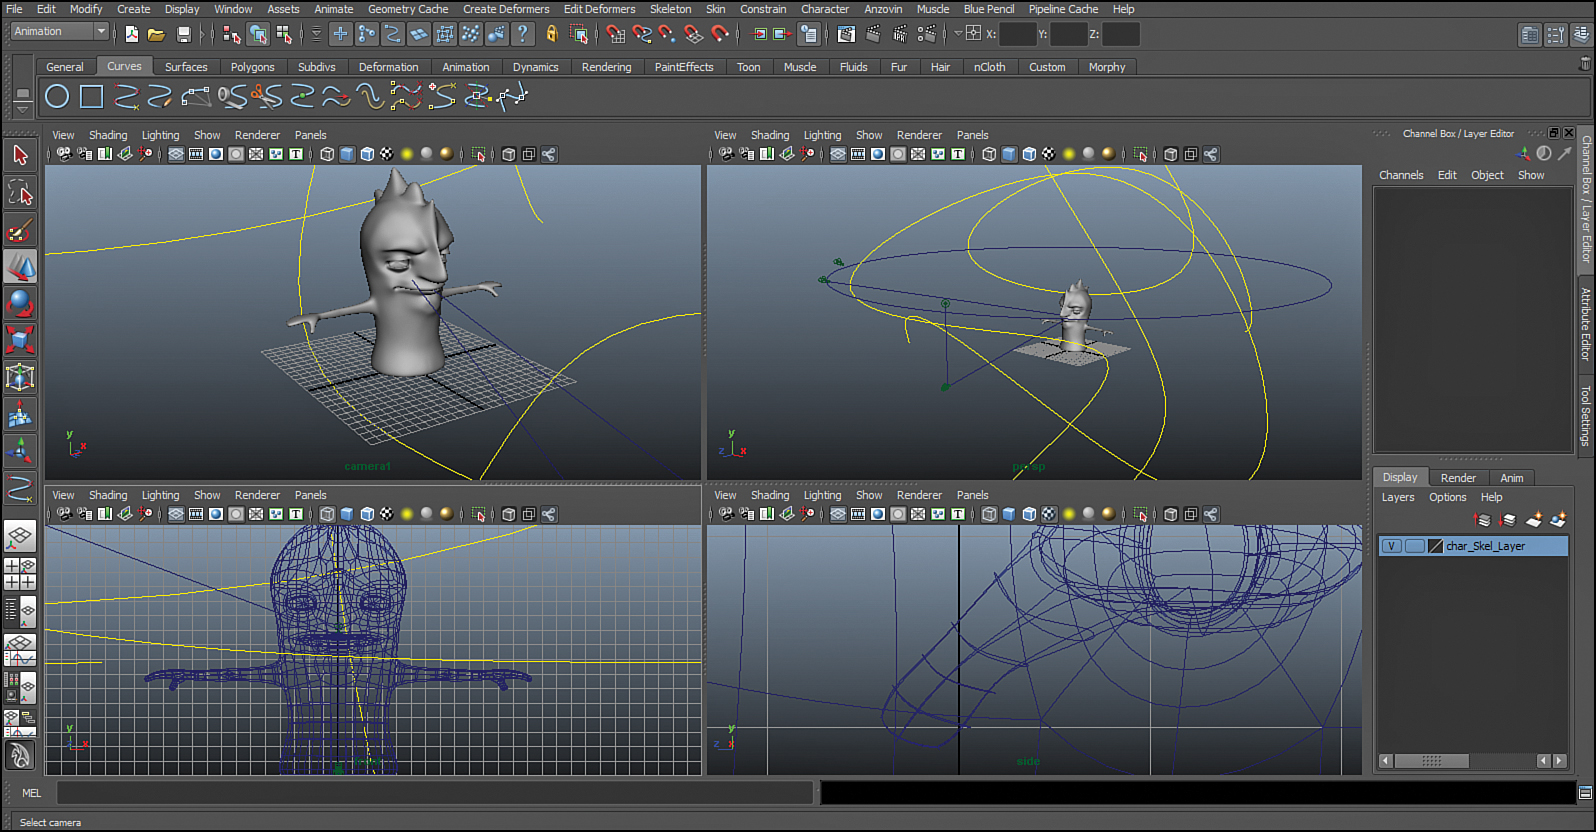Open the Renderer menu of the side panel
This screenshot has height=832, width=1596.
[919, 495]
